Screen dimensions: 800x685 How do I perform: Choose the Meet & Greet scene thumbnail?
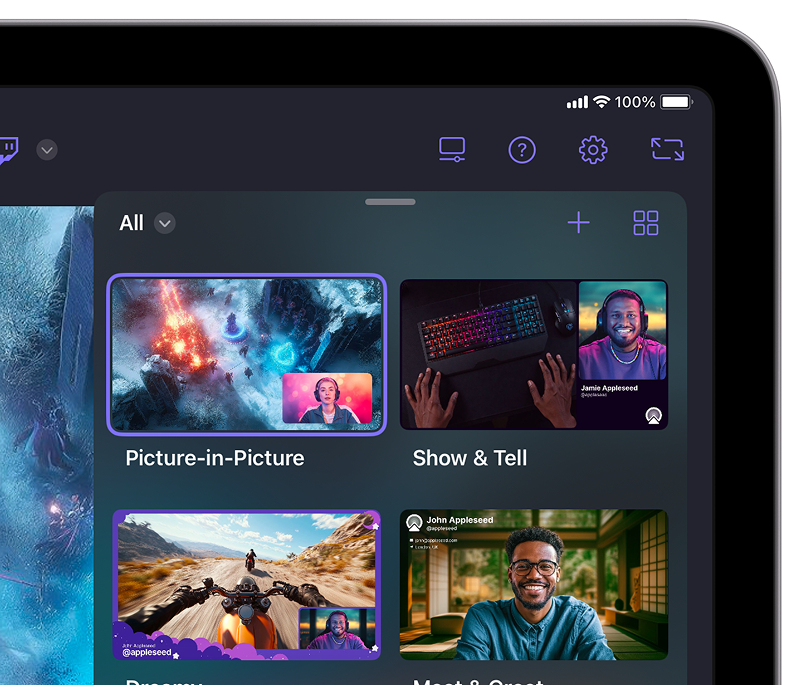pos(533,584)
